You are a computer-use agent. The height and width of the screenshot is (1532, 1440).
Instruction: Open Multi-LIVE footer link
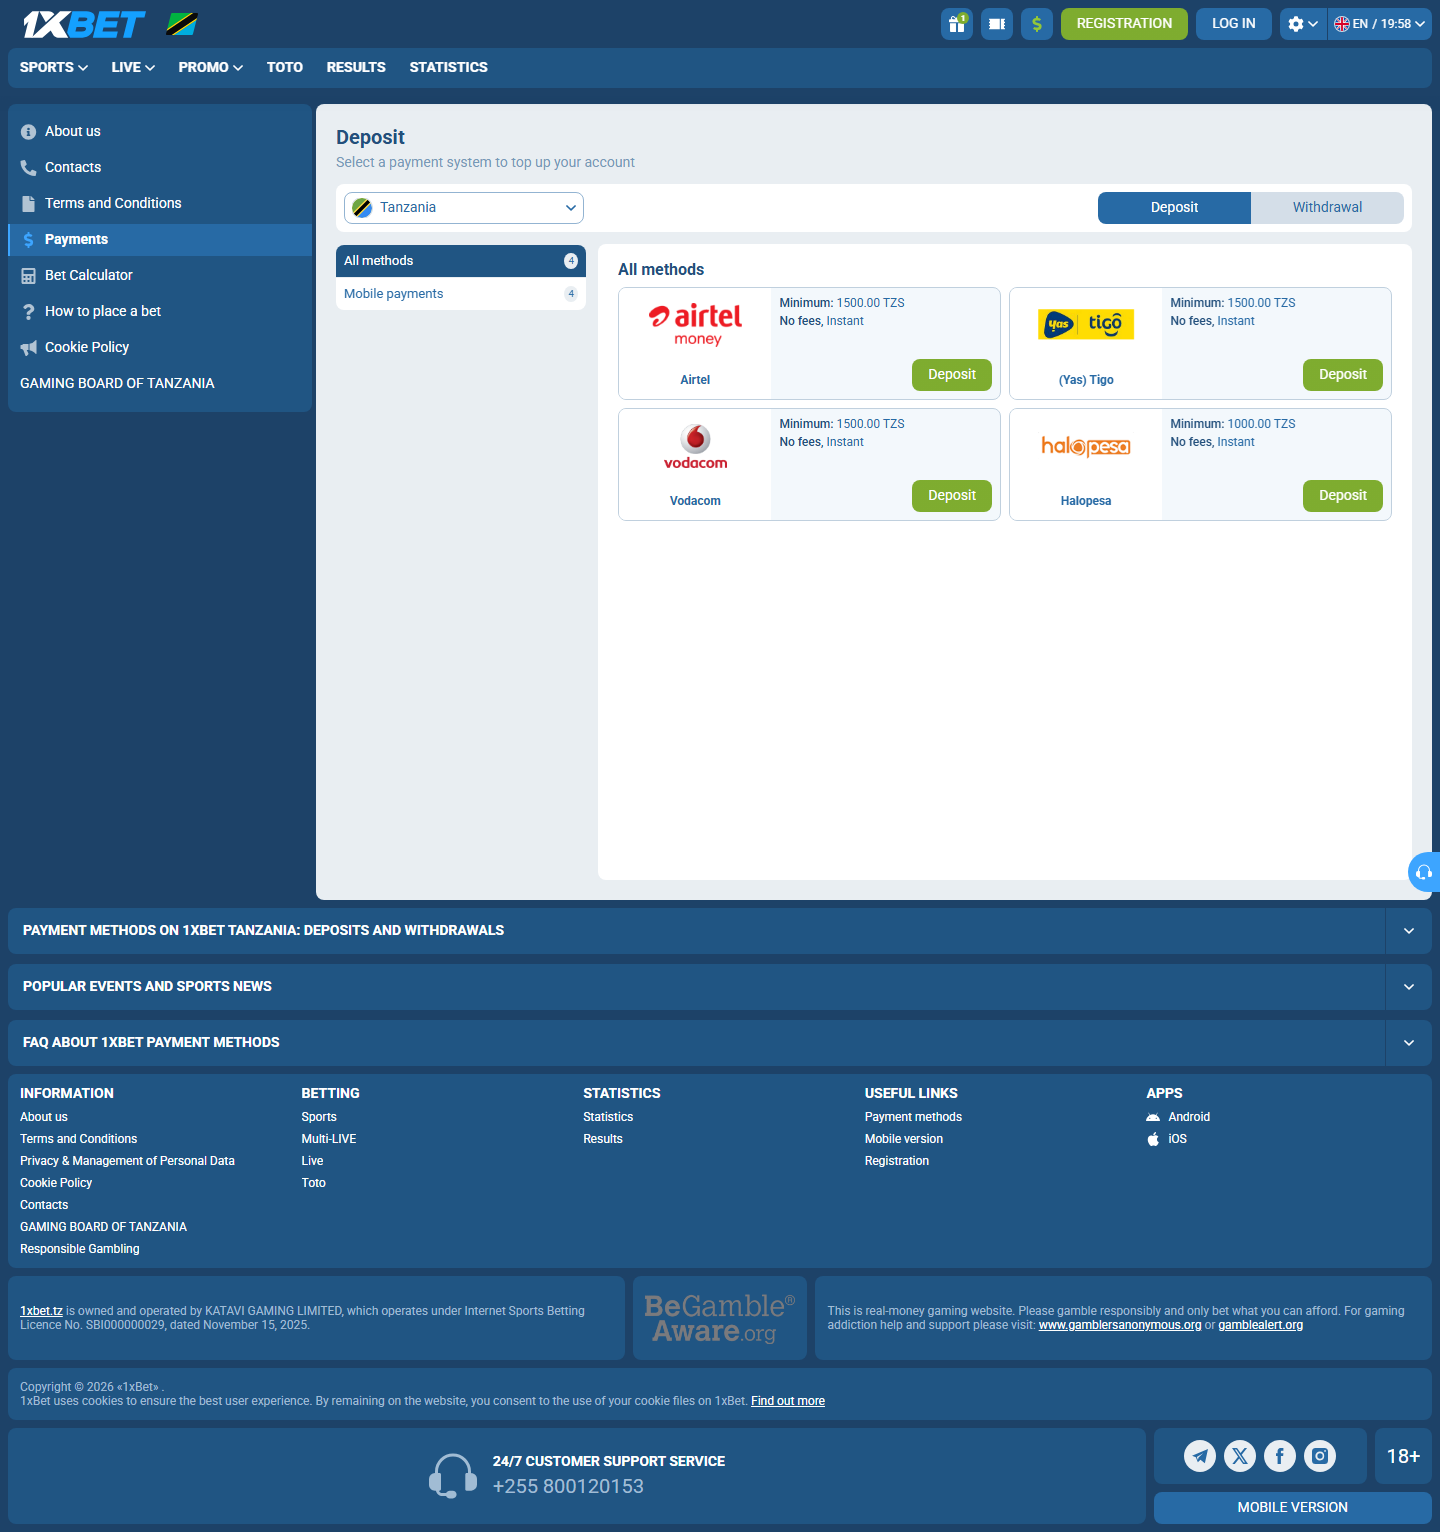click(x=329, y=1139)
